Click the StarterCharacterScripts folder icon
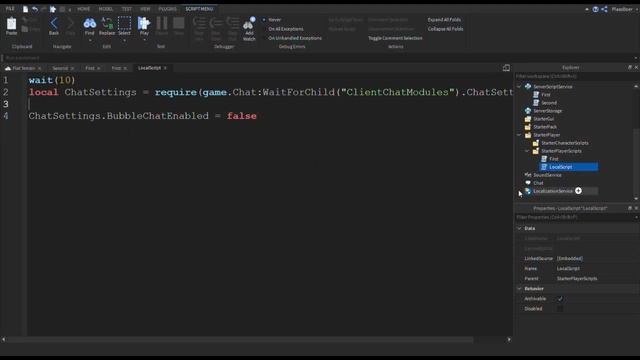640x360 pixels. coord(536,143)
